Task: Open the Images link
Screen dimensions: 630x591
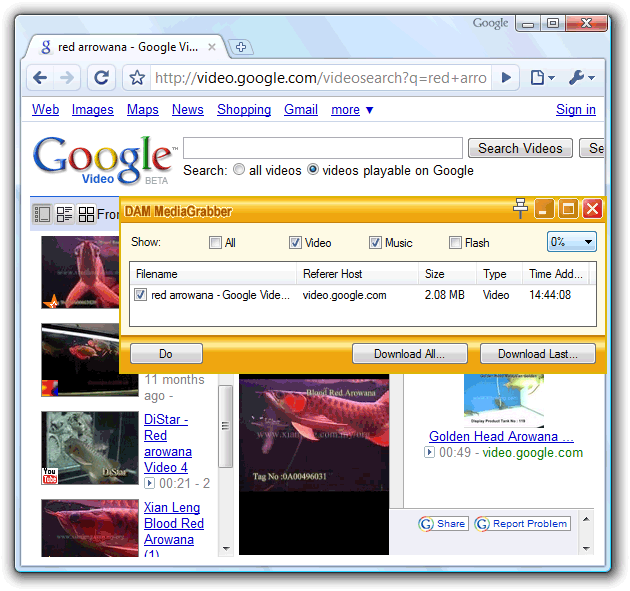Action: (93, 109)
